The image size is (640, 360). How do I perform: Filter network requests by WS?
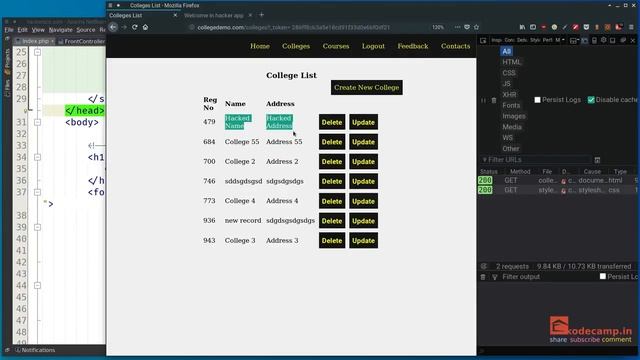coord(507,138)
